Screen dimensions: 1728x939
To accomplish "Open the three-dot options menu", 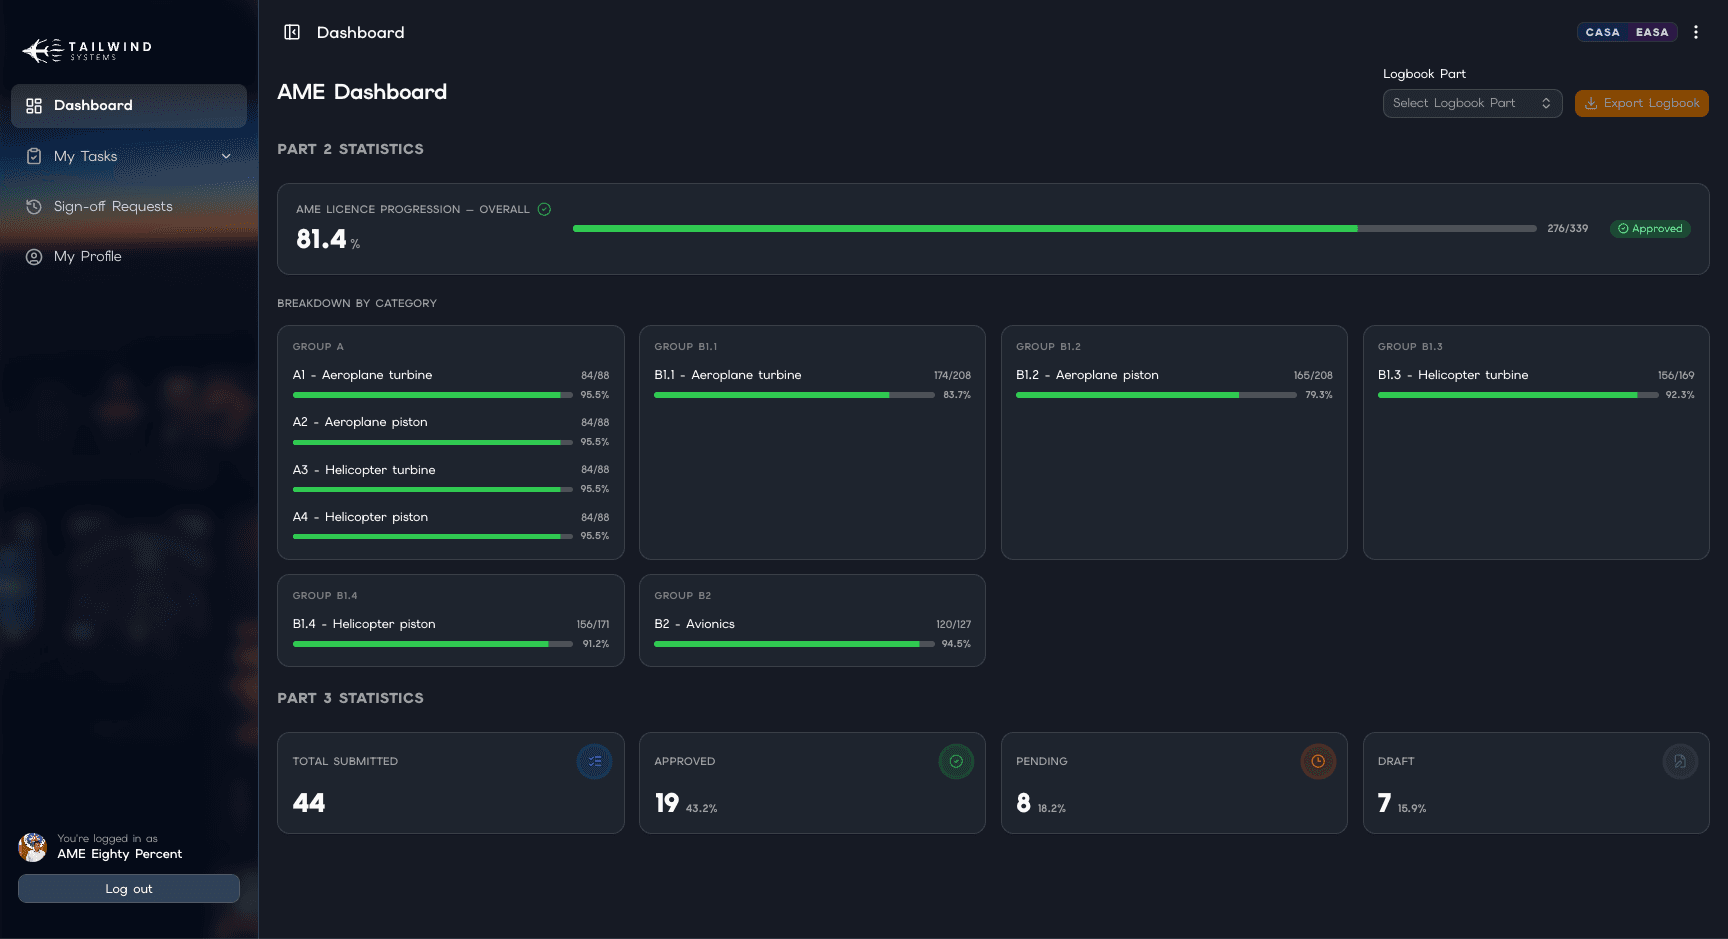I will point(1696,32).
